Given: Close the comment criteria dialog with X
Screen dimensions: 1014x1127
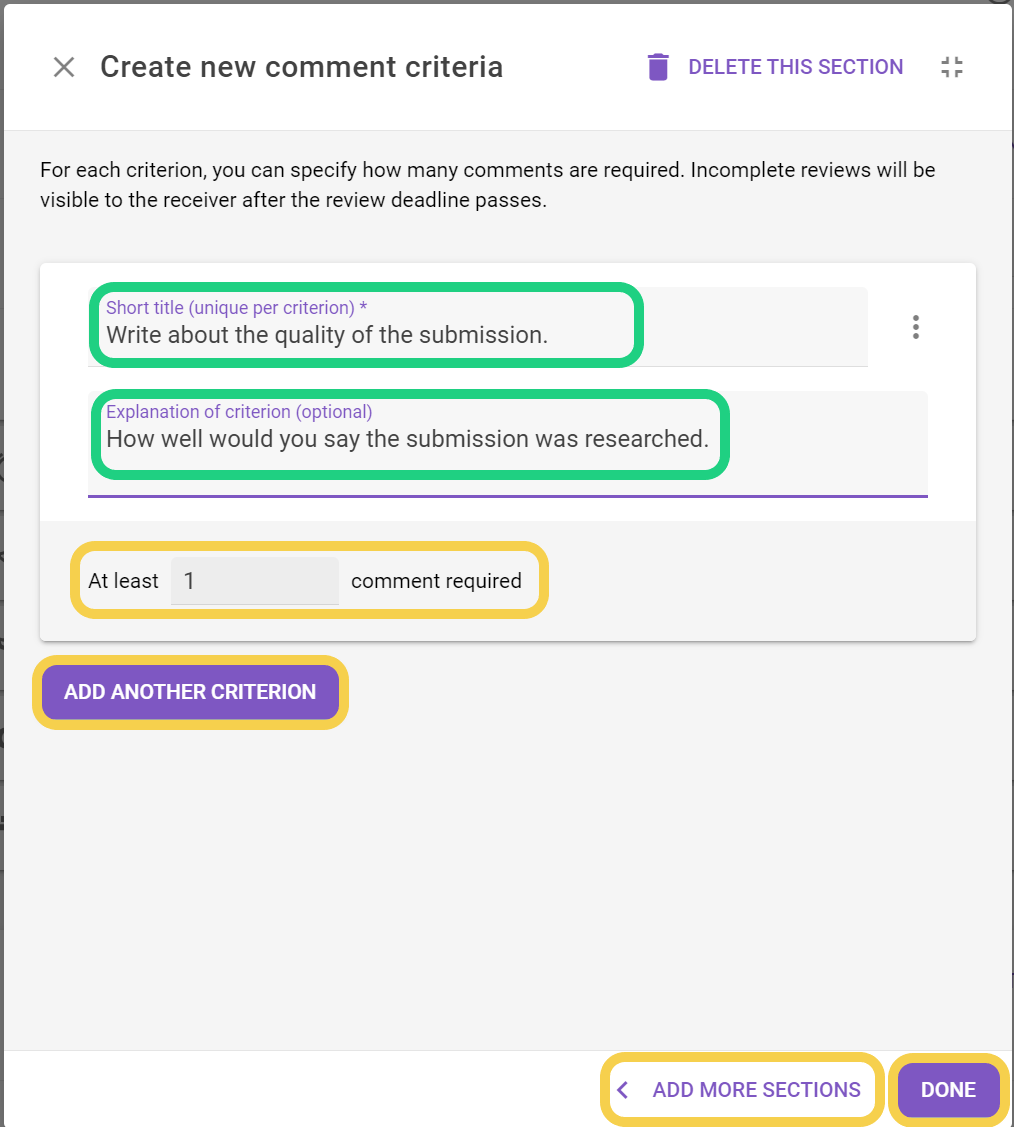Looking at the screenshot, I should tap(64, 67).
